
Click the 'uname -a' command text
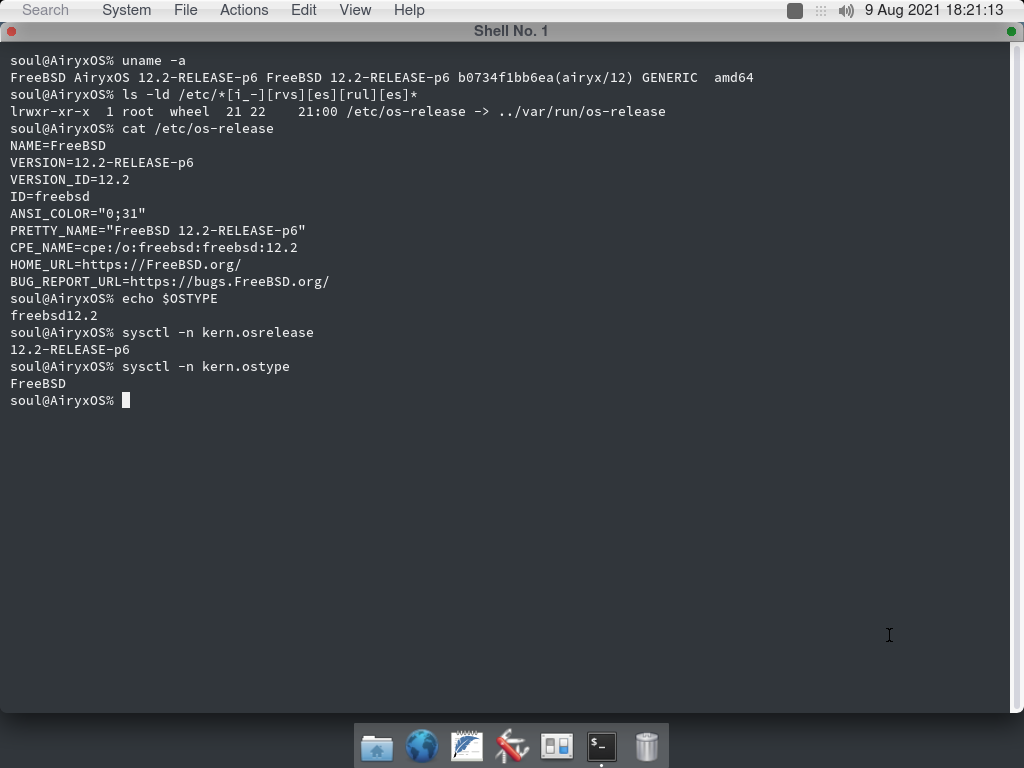[153, 61]
